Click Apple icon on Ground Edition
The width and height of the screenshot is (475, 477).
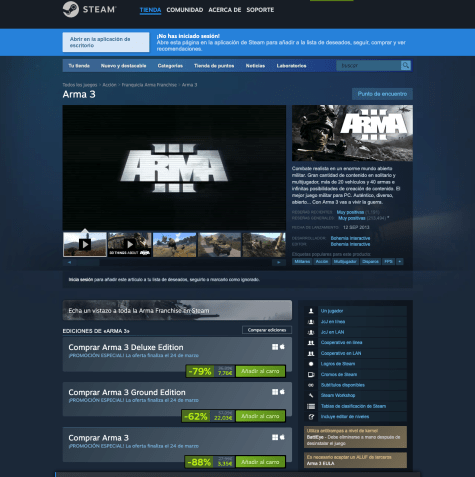tap(282, 392)
